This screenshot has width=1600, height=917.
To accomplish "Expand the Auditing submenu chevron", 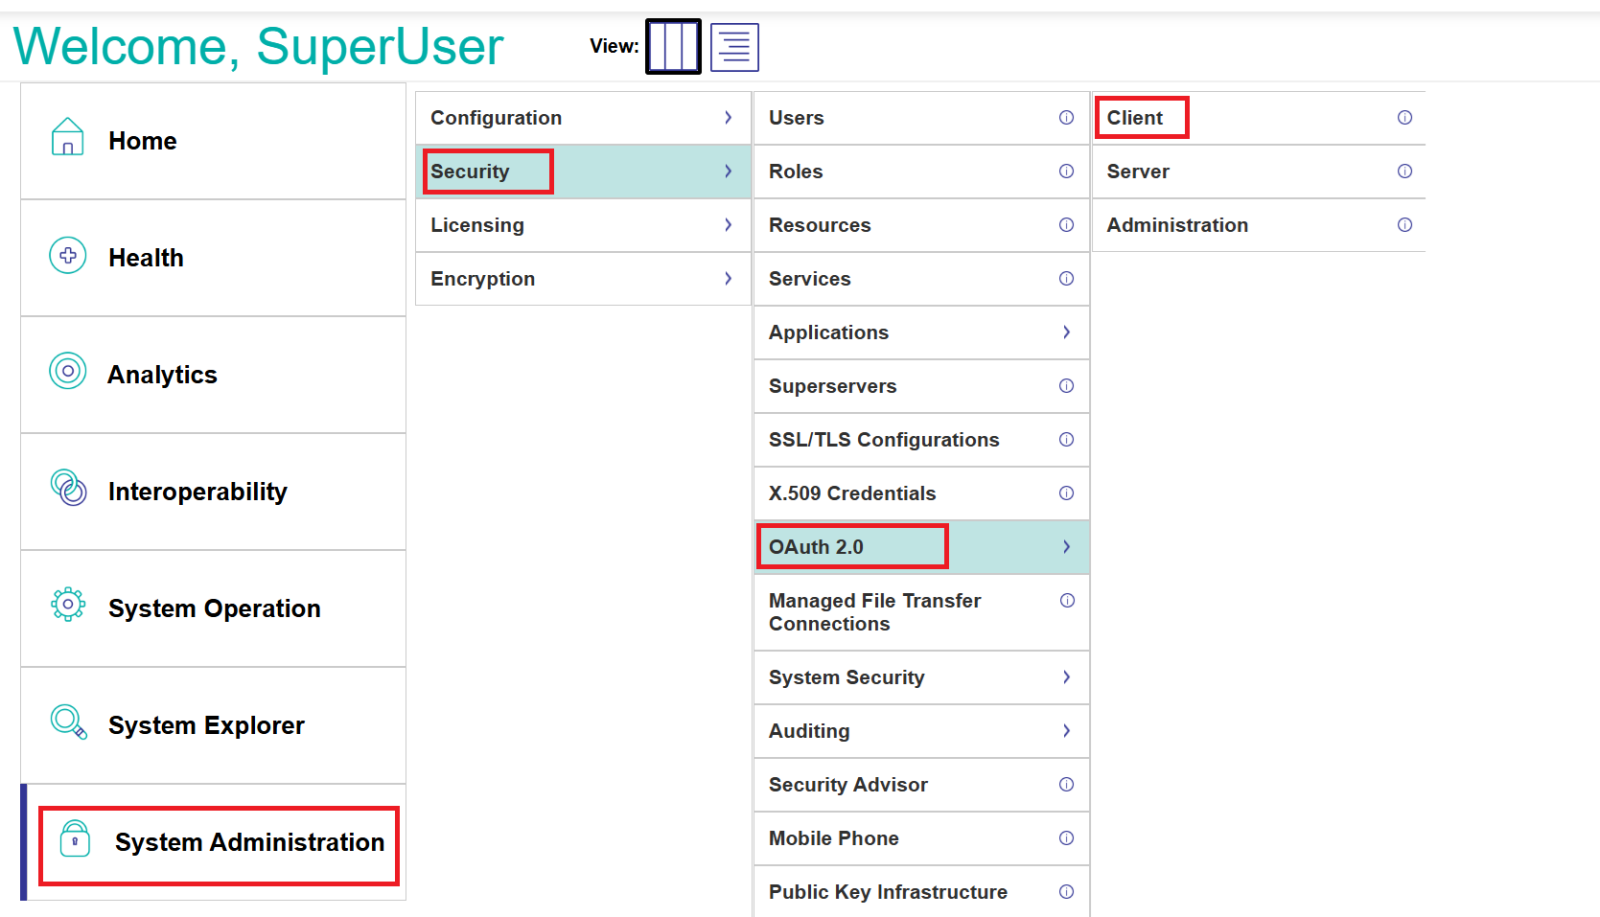I will (1066, 731).
